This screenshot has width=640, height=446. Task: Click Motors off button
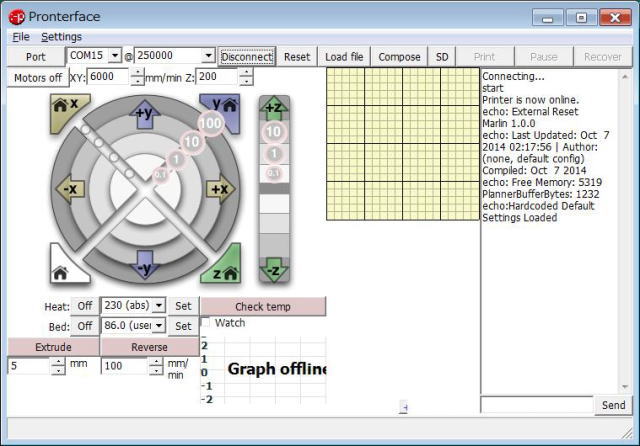[38, 78]
